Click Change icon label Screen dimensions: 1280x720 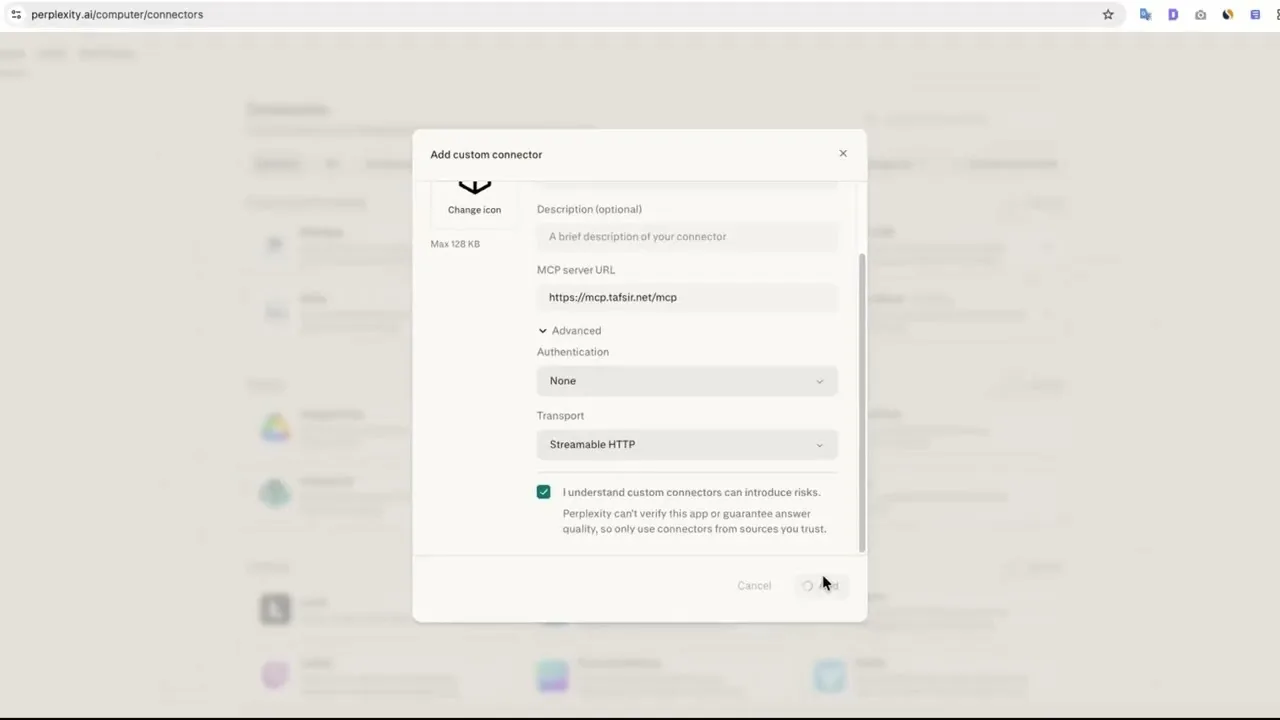click(x=474, y=210)
